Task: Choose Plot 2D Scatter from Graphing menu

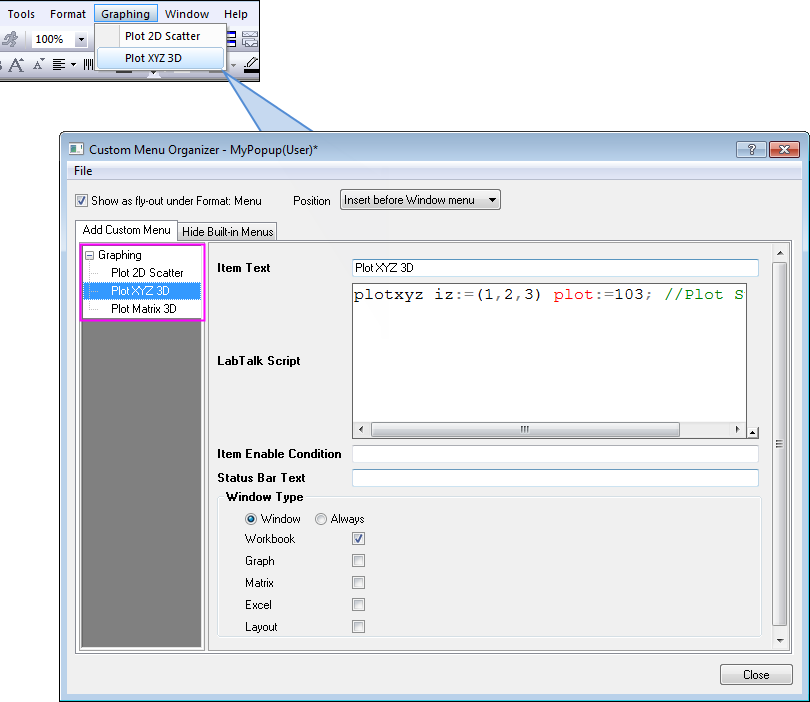Action: click(162, 36)
